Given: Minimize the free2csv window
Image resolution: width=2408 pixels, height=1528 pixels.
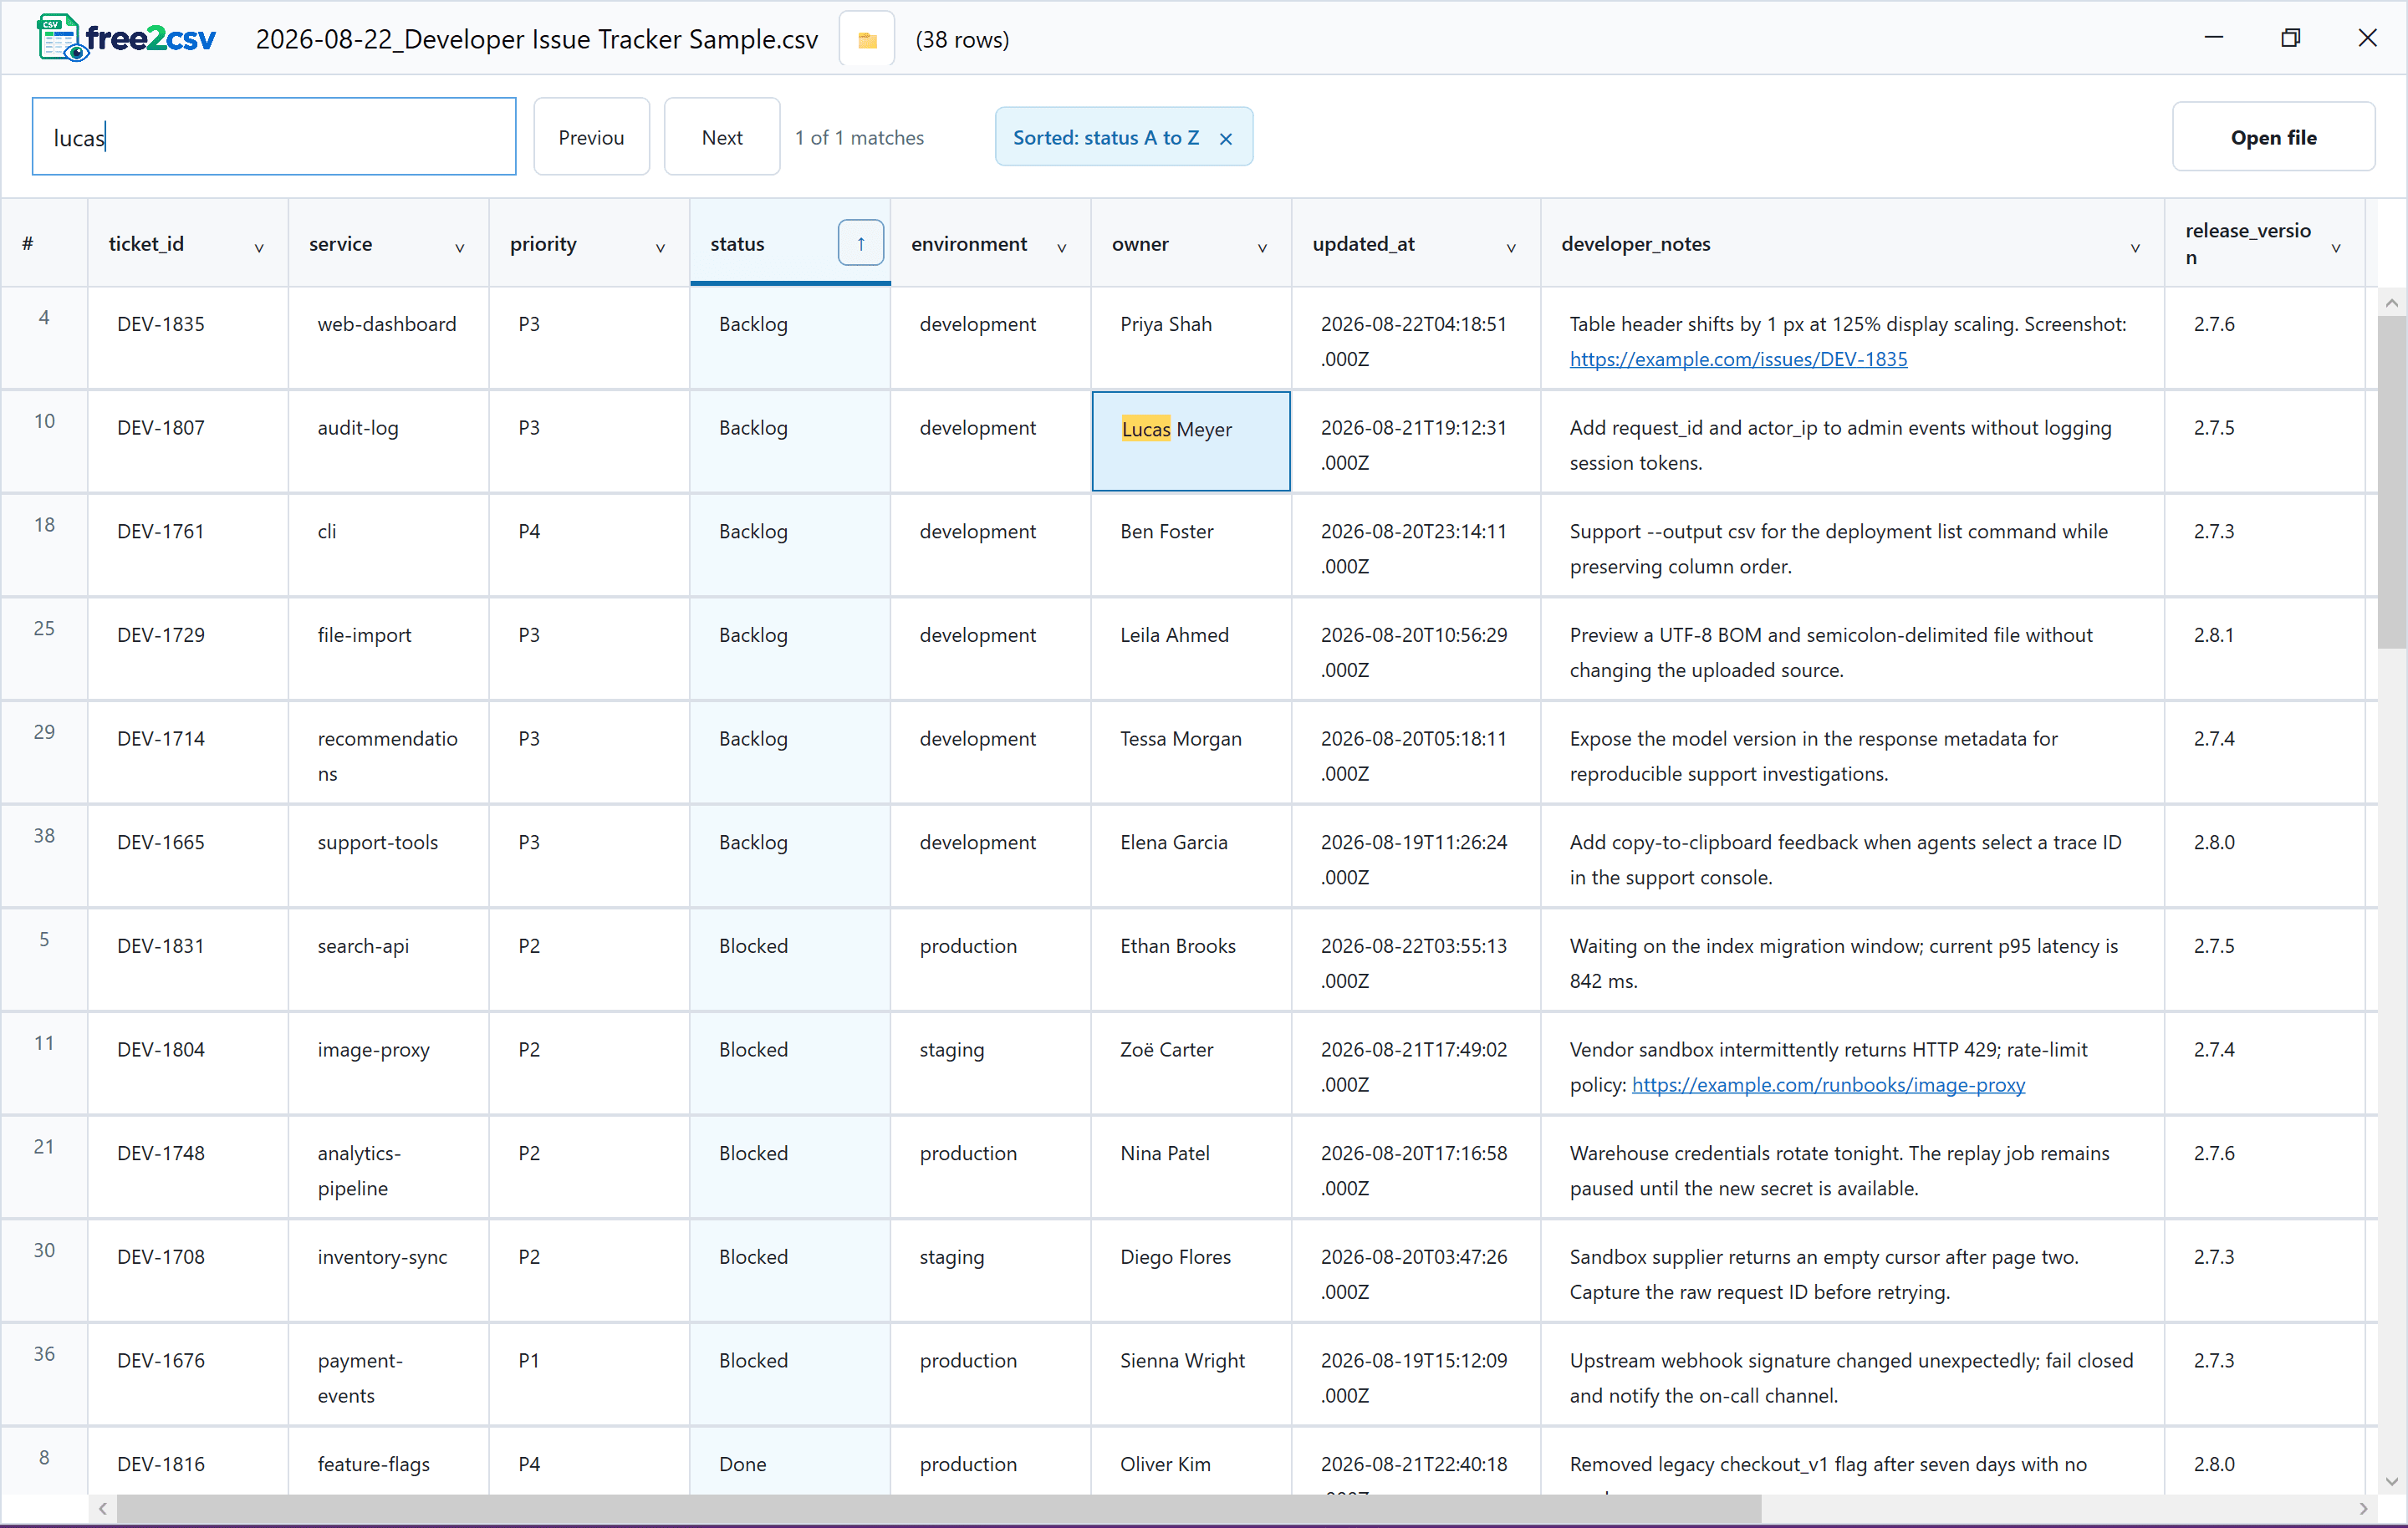Looking at the screenshot, I should click(x=2214, y=38).
